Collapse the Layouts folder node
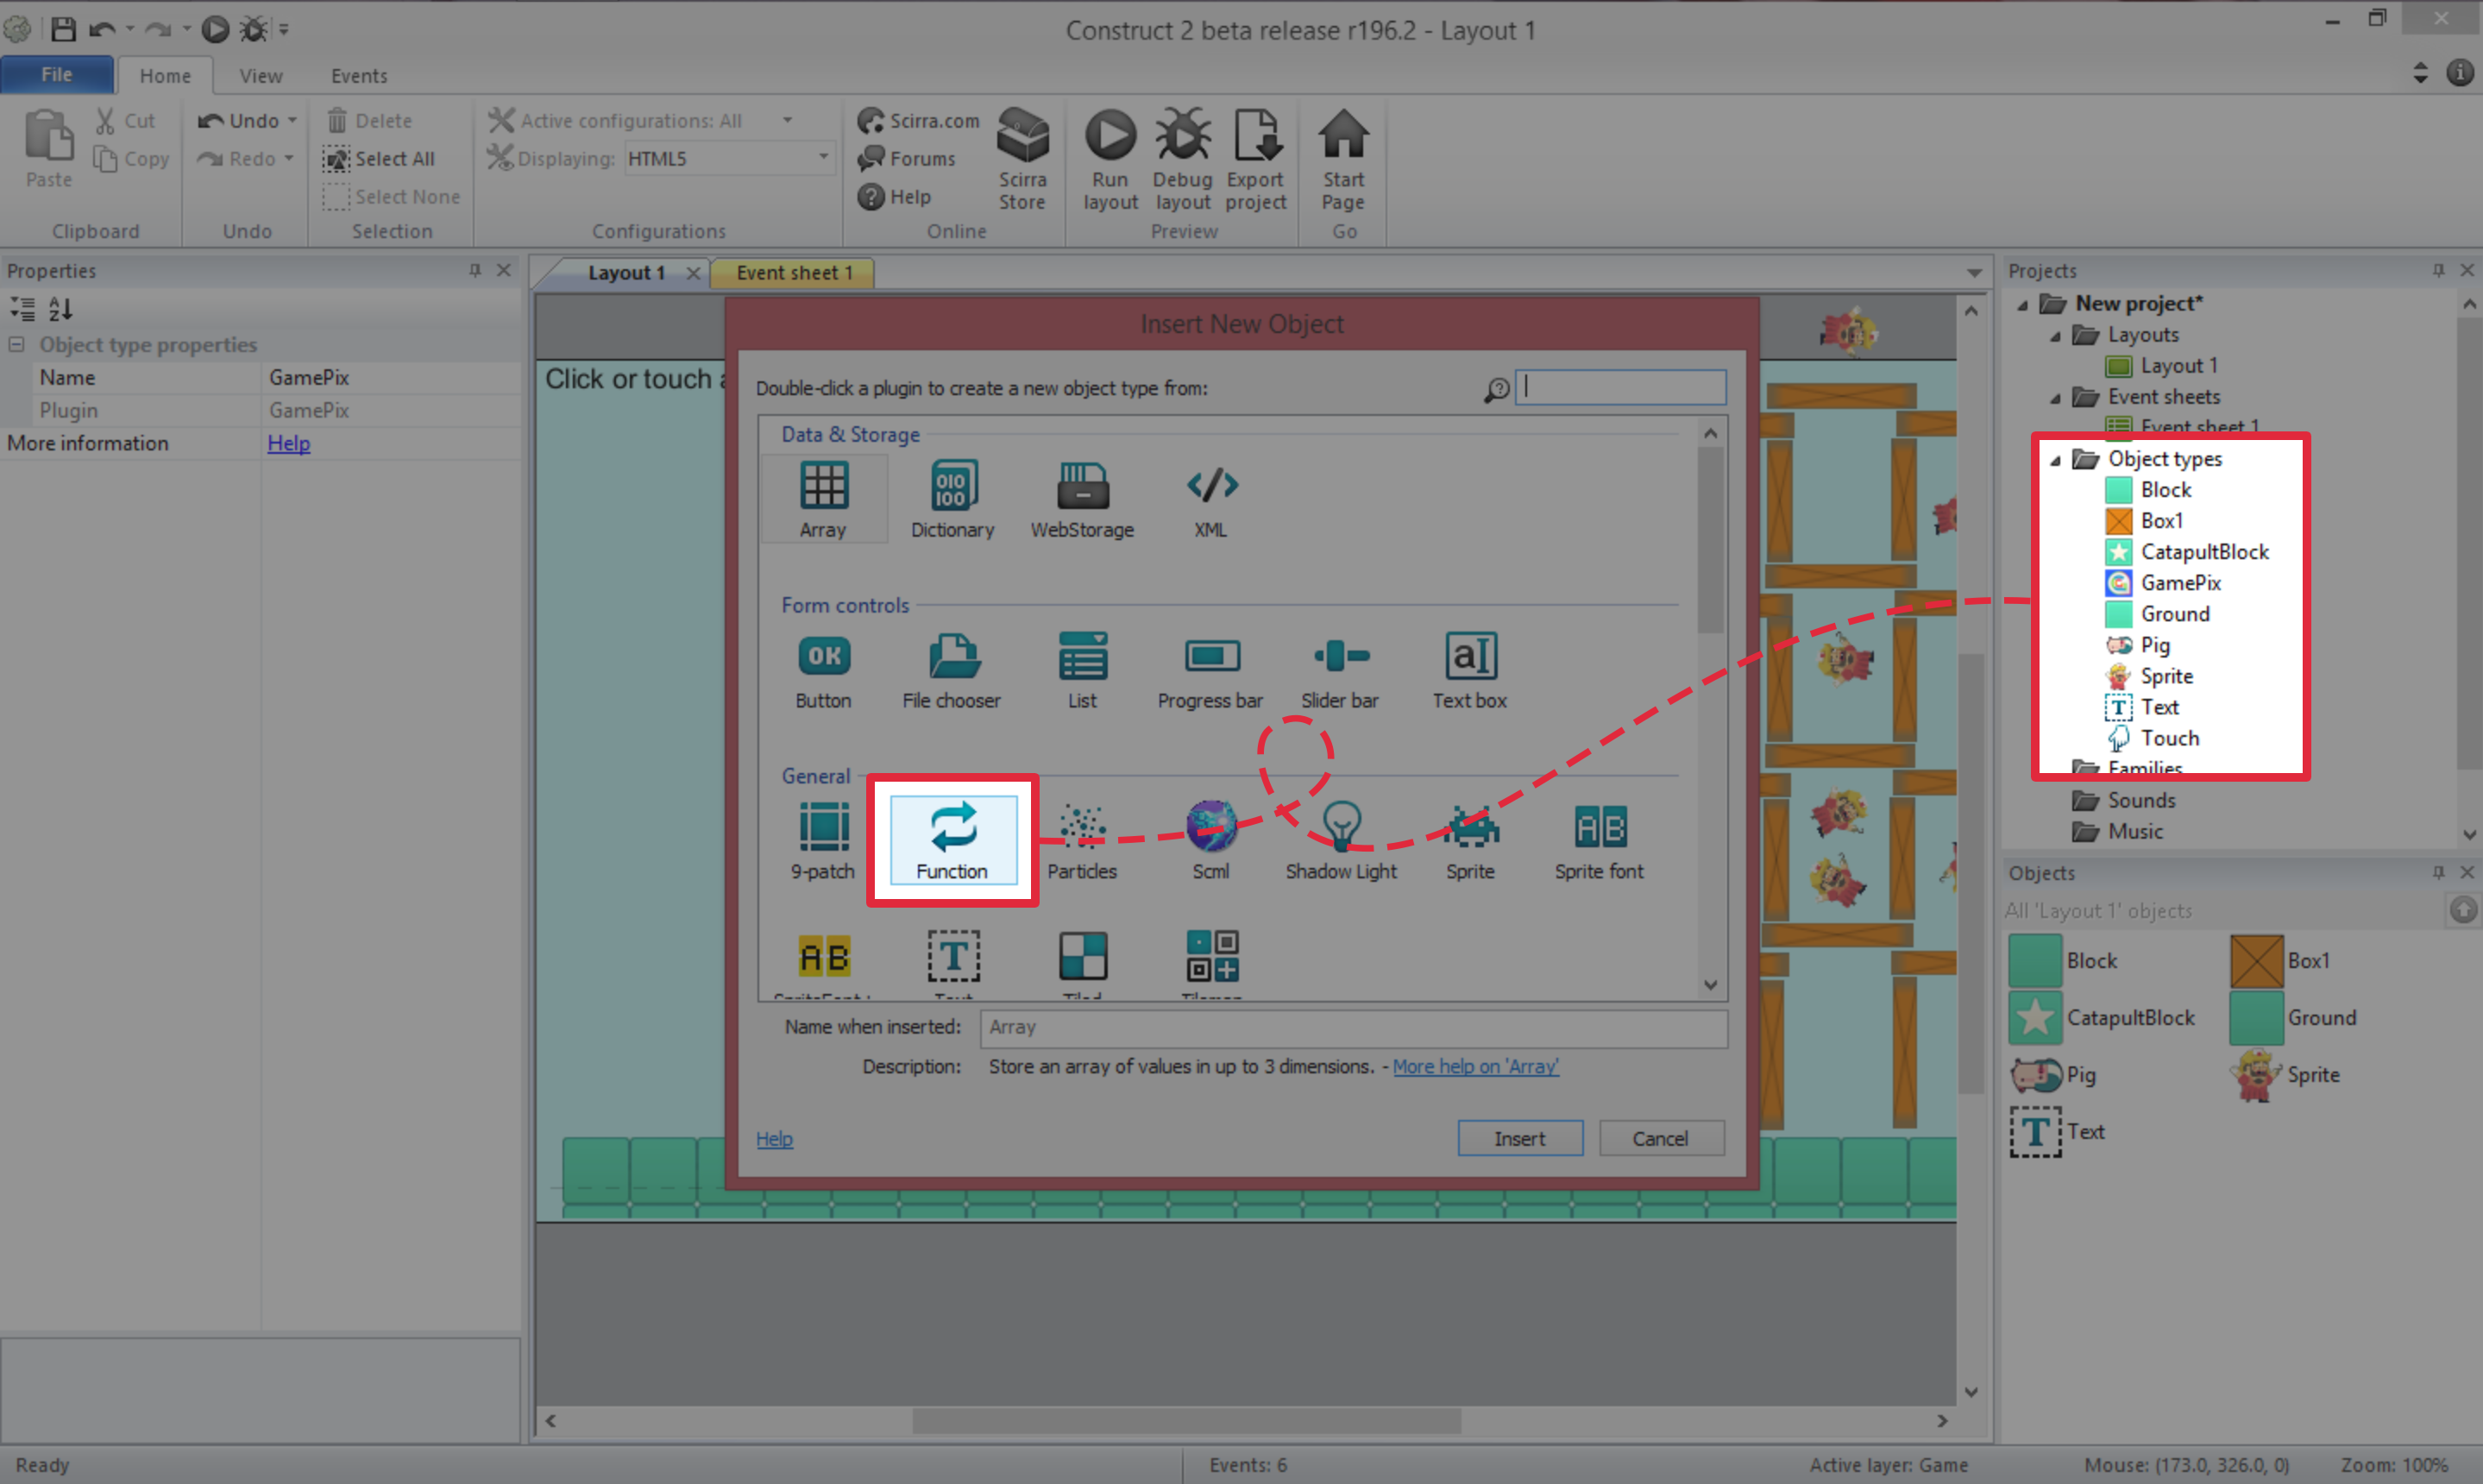 (2056, 336)
